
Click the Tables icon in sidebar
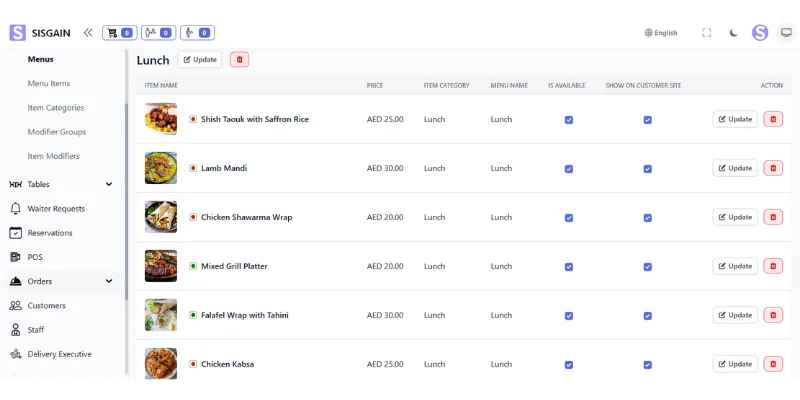[x=16, y=184]
